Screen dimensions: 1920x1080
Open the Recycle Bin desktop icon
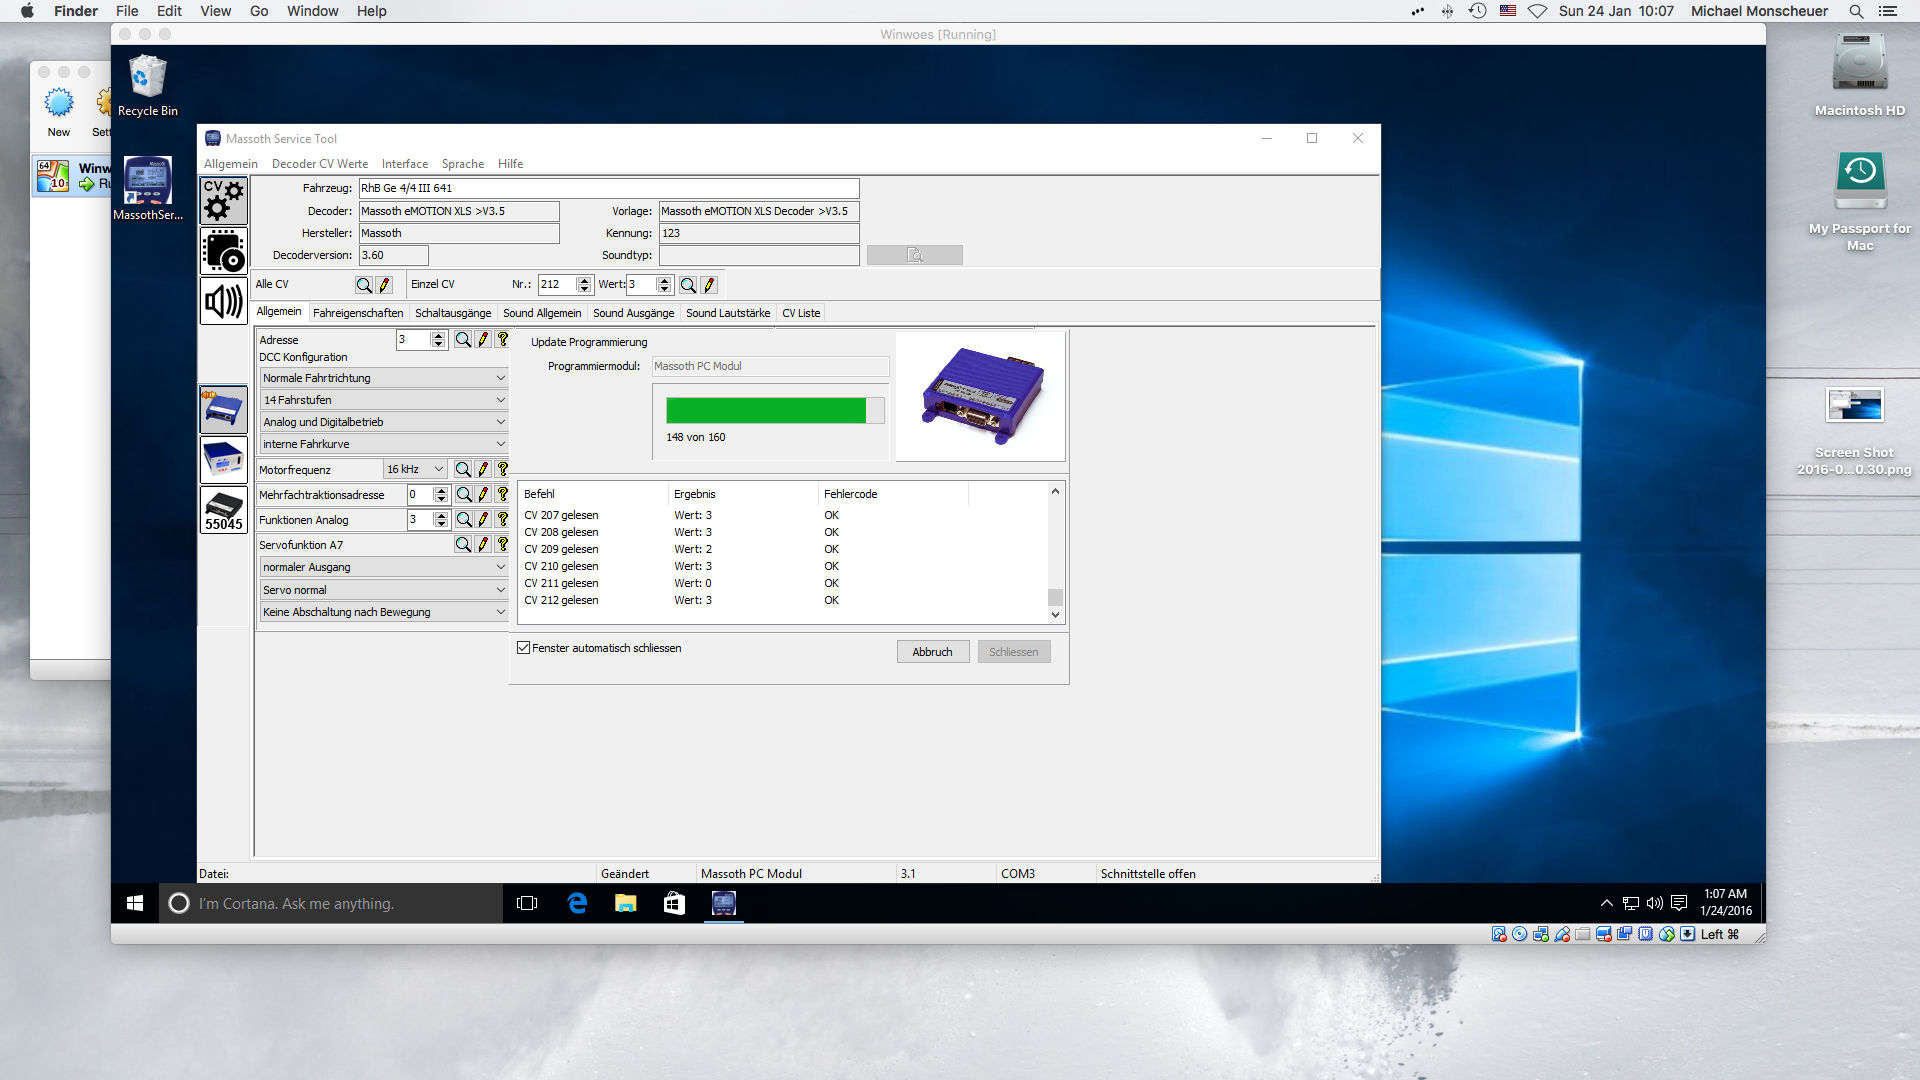coord(147,86)
